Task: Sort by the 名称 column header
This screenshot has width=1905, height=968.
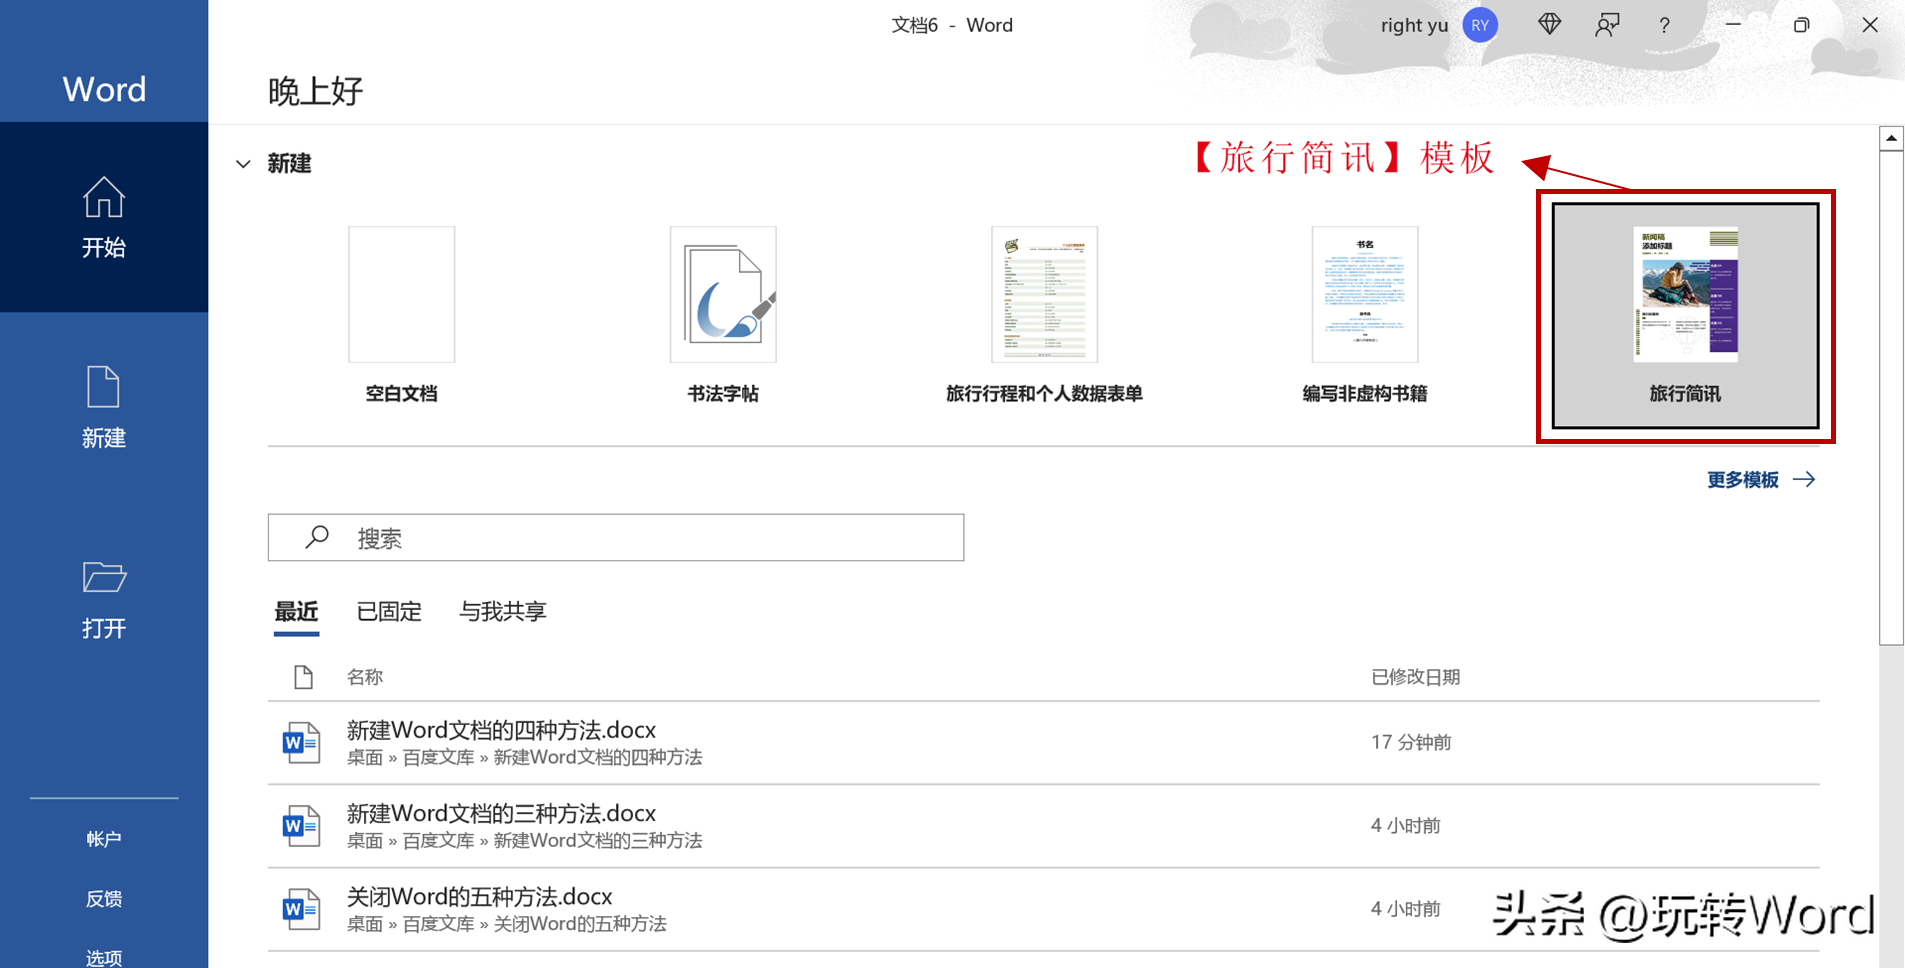Action: pyautogui.click(x=365, y=677)
